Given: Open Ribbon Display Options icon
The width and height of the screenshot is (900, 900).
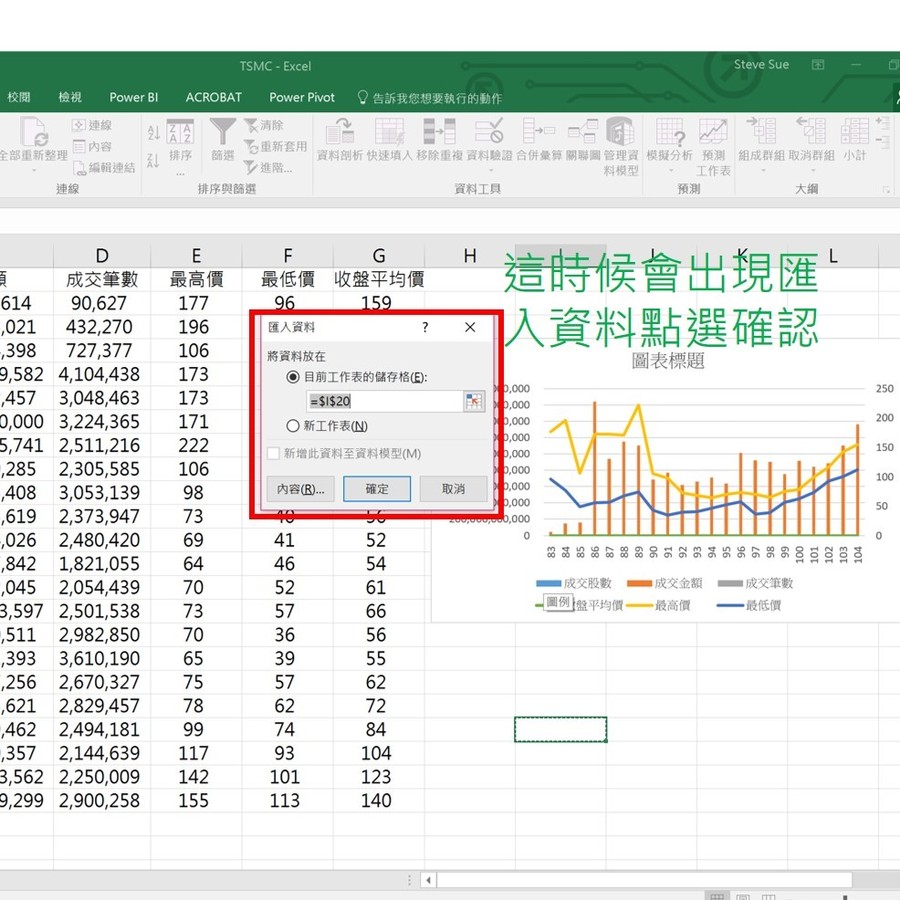Looking at the screenshot, I should [818, 64].
